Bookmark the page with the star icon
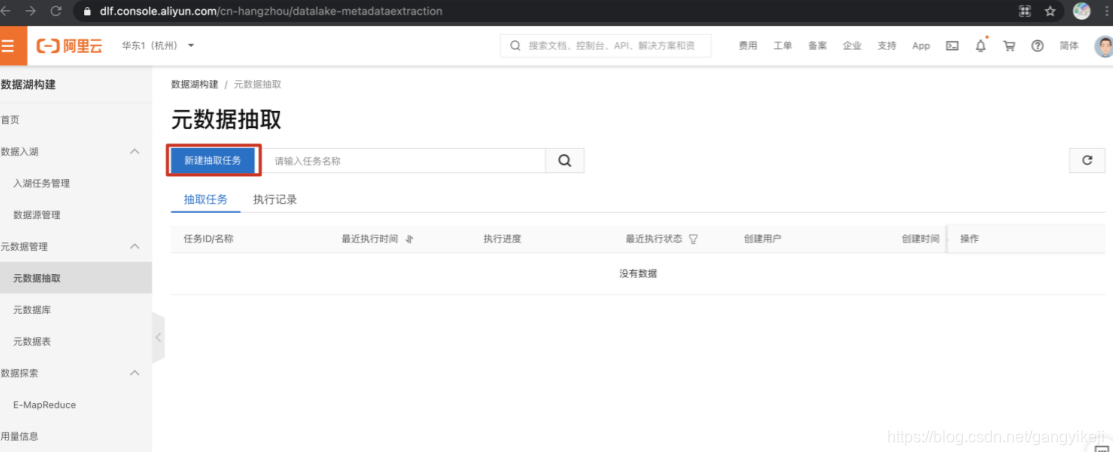1113x455 pixels. [x=1050, y=11]
